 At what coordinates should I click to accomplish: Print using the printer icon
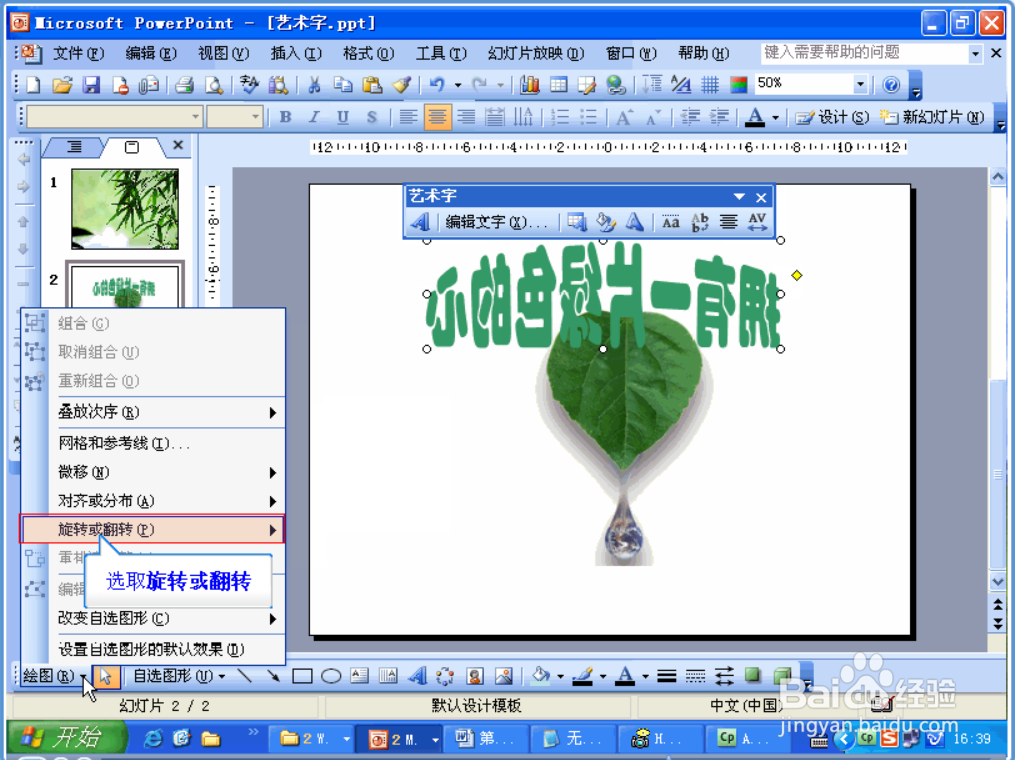click(184, 85)
